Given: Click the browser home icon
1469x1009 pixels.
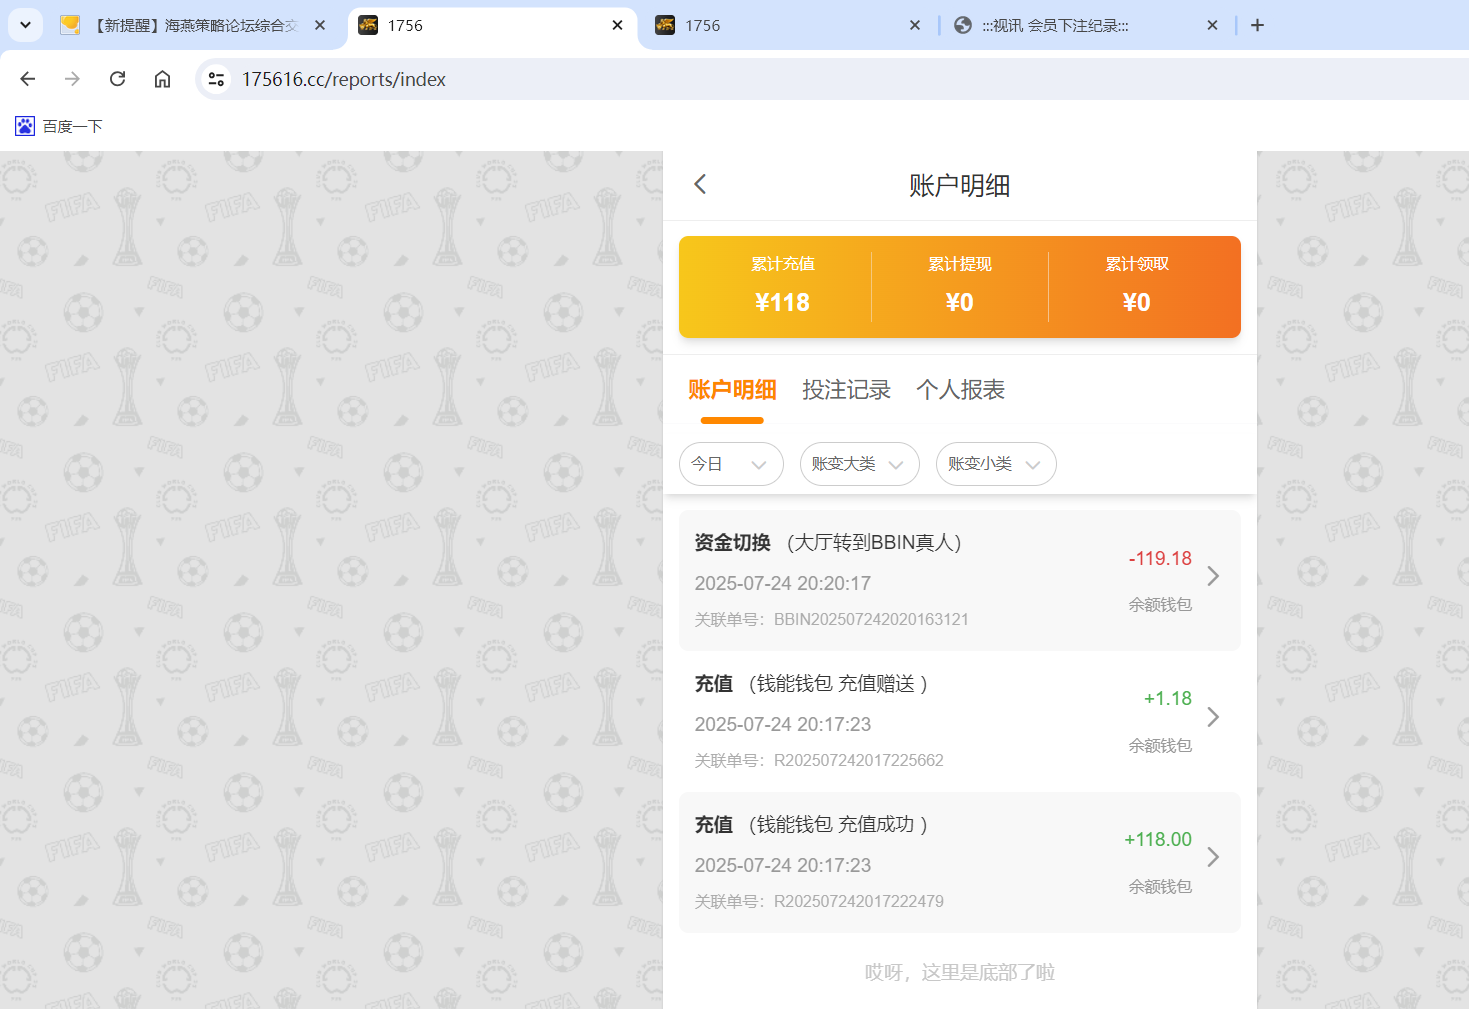Looking at the screenshot, I should tap(162, 79).
